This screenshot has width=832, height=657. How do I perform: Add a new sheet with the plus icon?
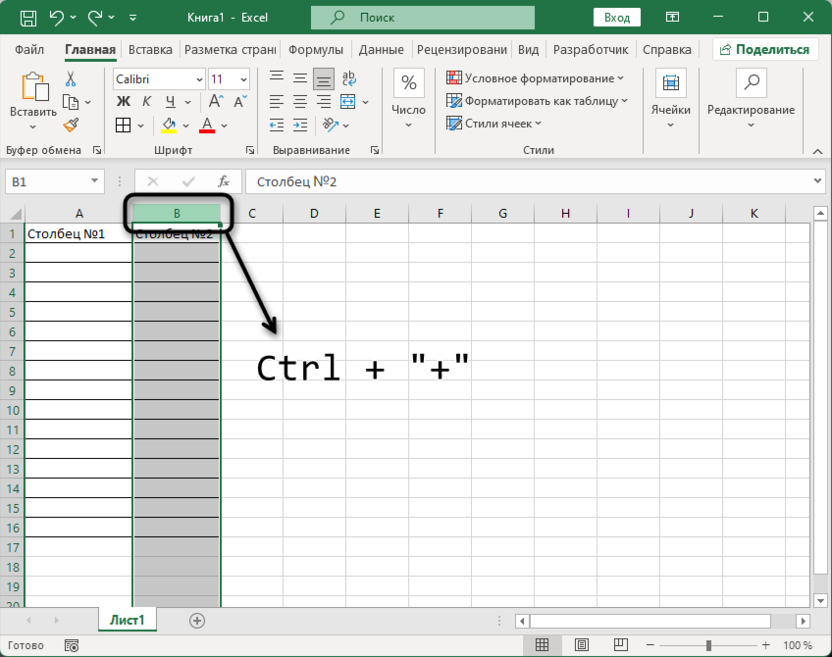(197, 621)
